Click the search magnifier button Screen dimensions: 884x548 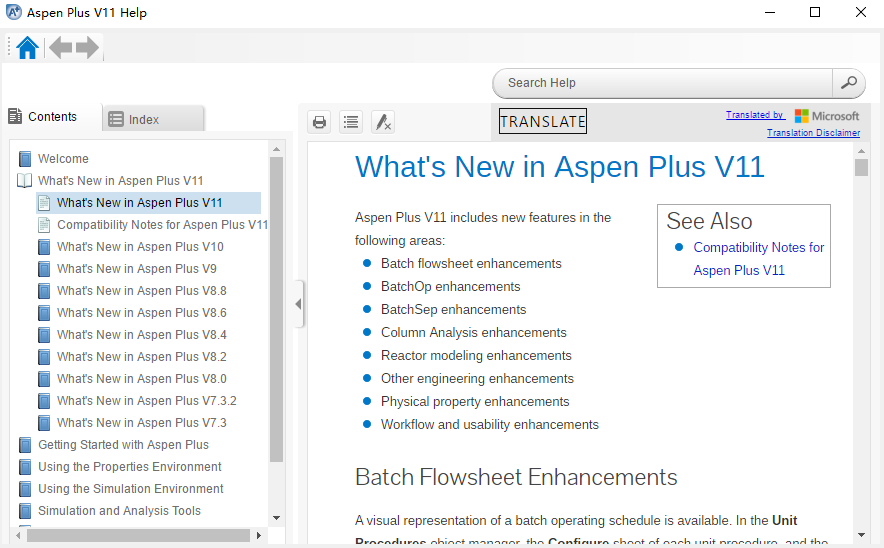point(848,83)
